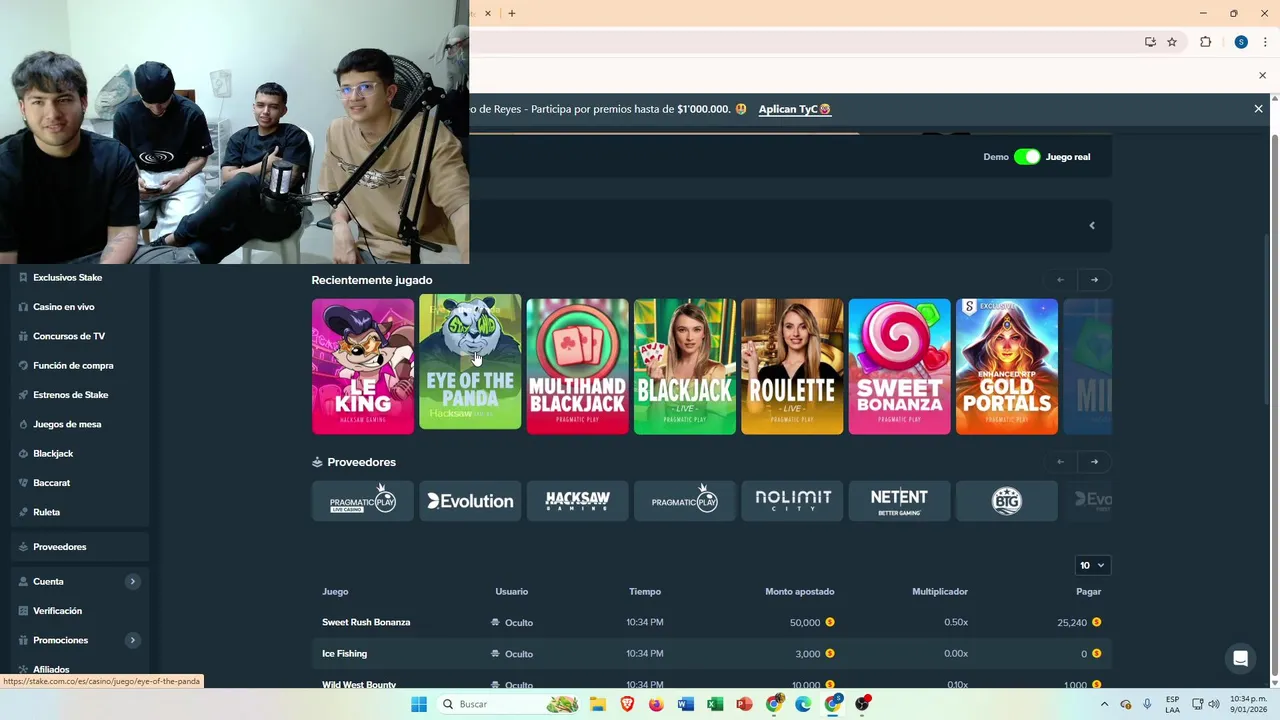
Task: Click the Aplican TyC link
Action: (x=795, y=109)
